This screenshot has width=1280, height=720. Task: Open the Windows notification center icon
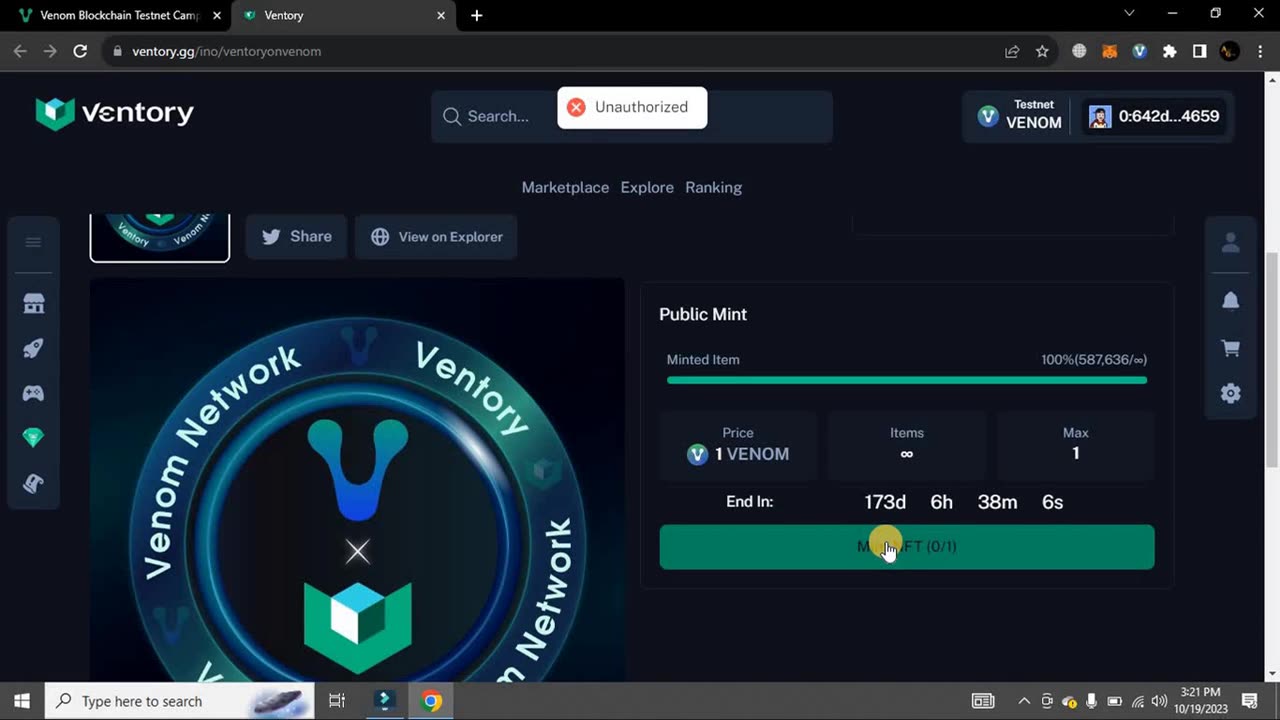pyautogui.click(x=1250, y=701)
